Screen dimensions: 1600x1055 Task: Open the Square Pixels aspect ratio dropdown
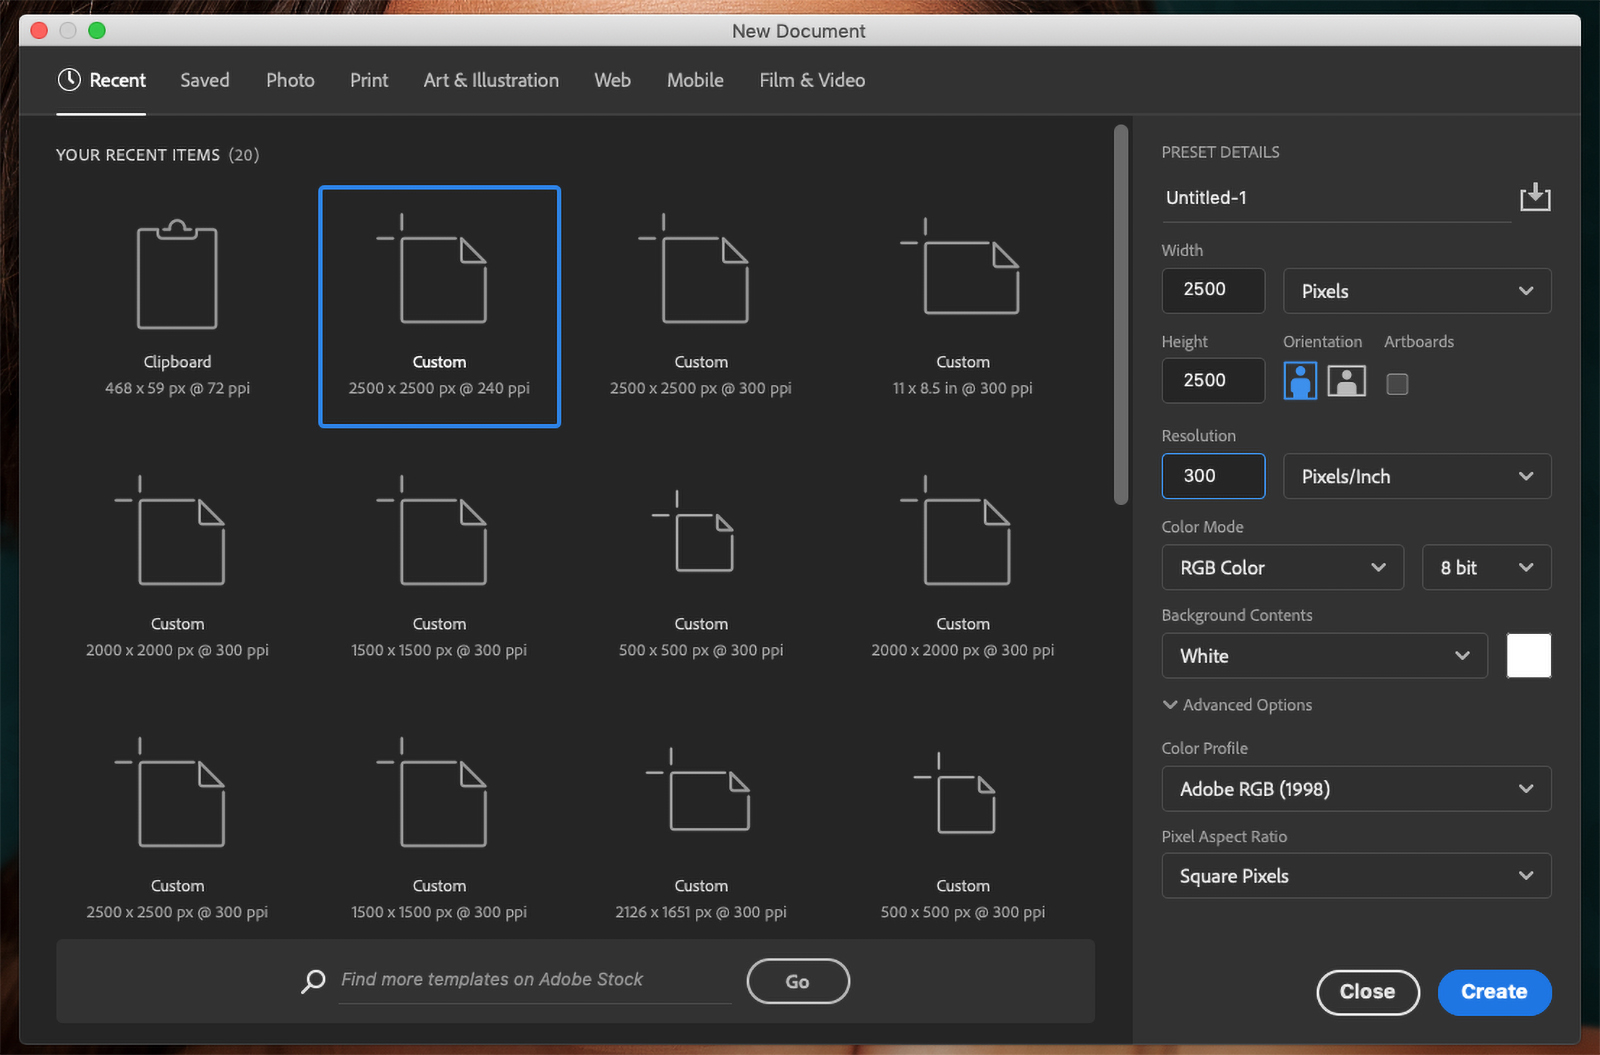[x=1357, y=876]
